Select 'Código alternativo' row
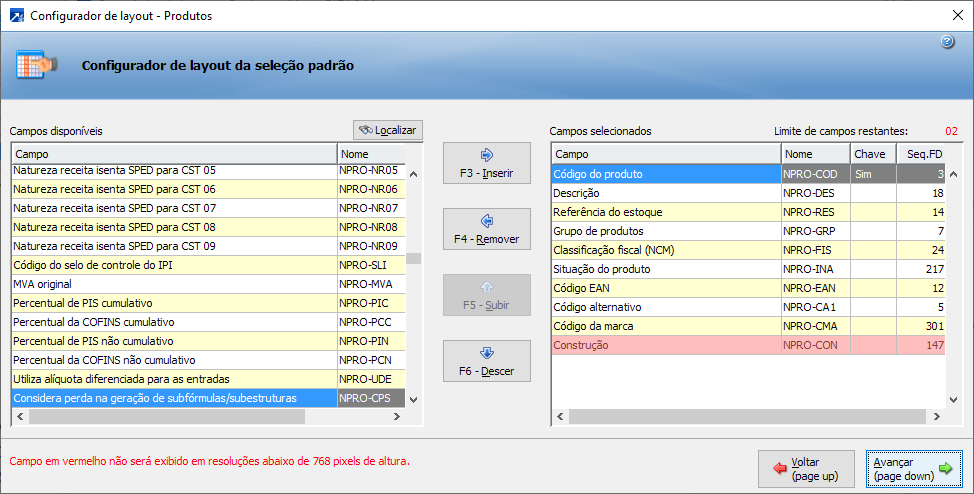This screenshot has height=494, width=974. tap(749, 307)
